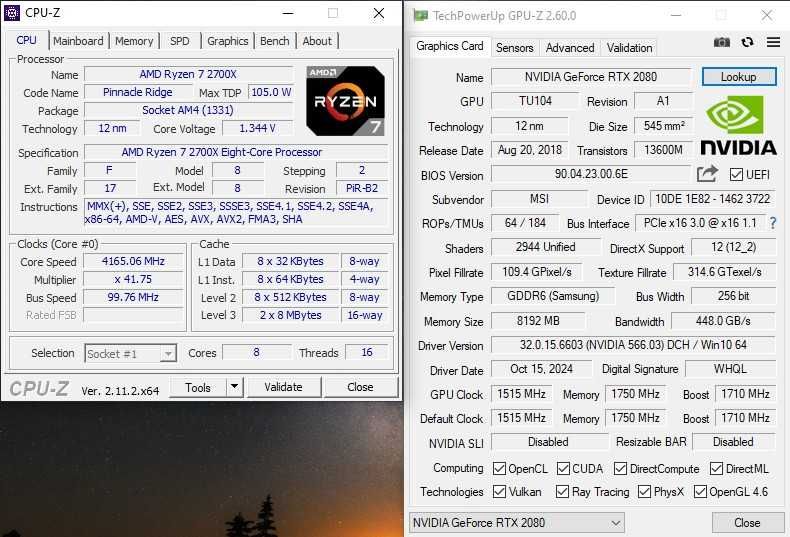Screen dimensions: 790x537
Task: Switch to the Memory tab in CPU-Z
Action: pyautogui.click(x=134, y=41)
